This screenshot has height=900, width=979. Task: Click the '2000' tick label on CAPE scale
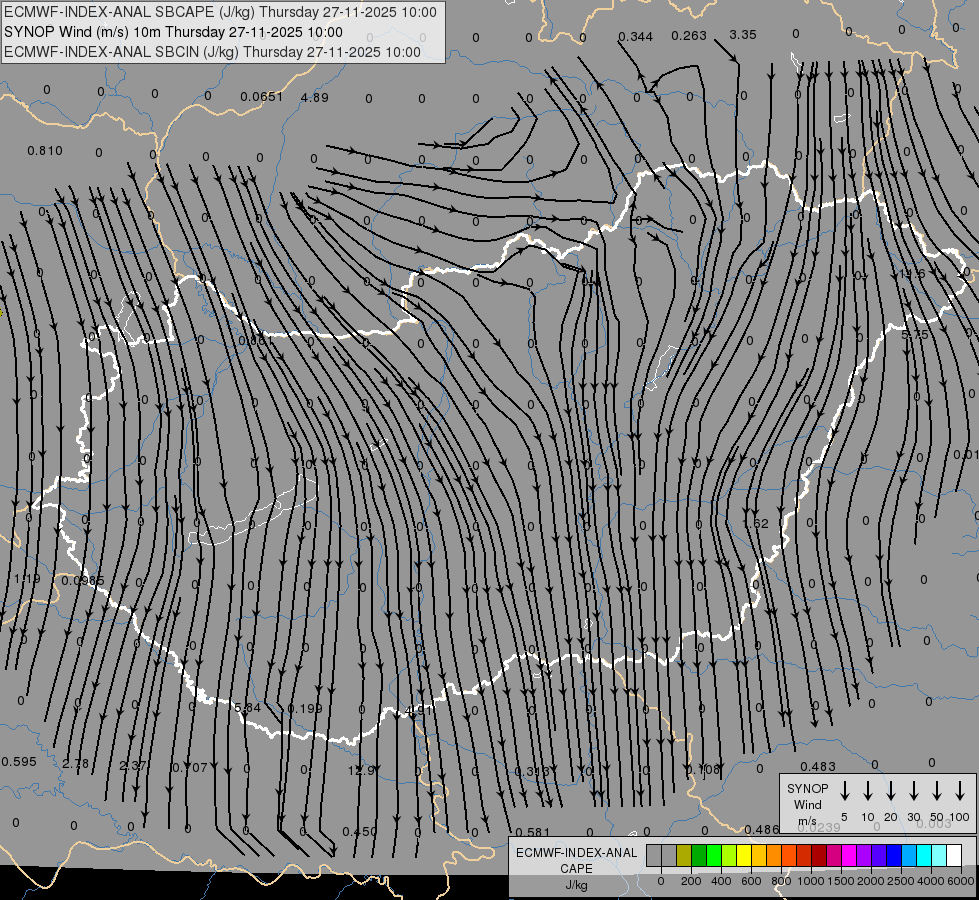click(871, 881)
